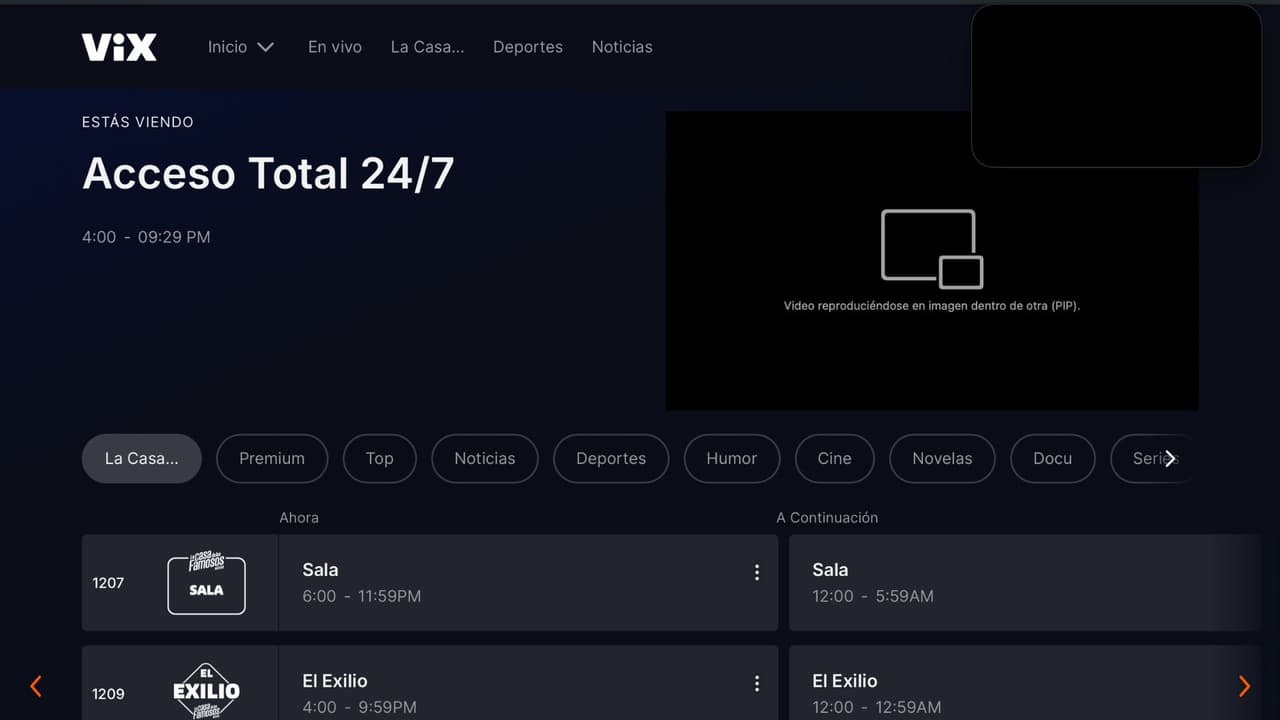Open La Casa... nav item
The height and width of the screenshot is (720, 1280).
coord(427,47)
